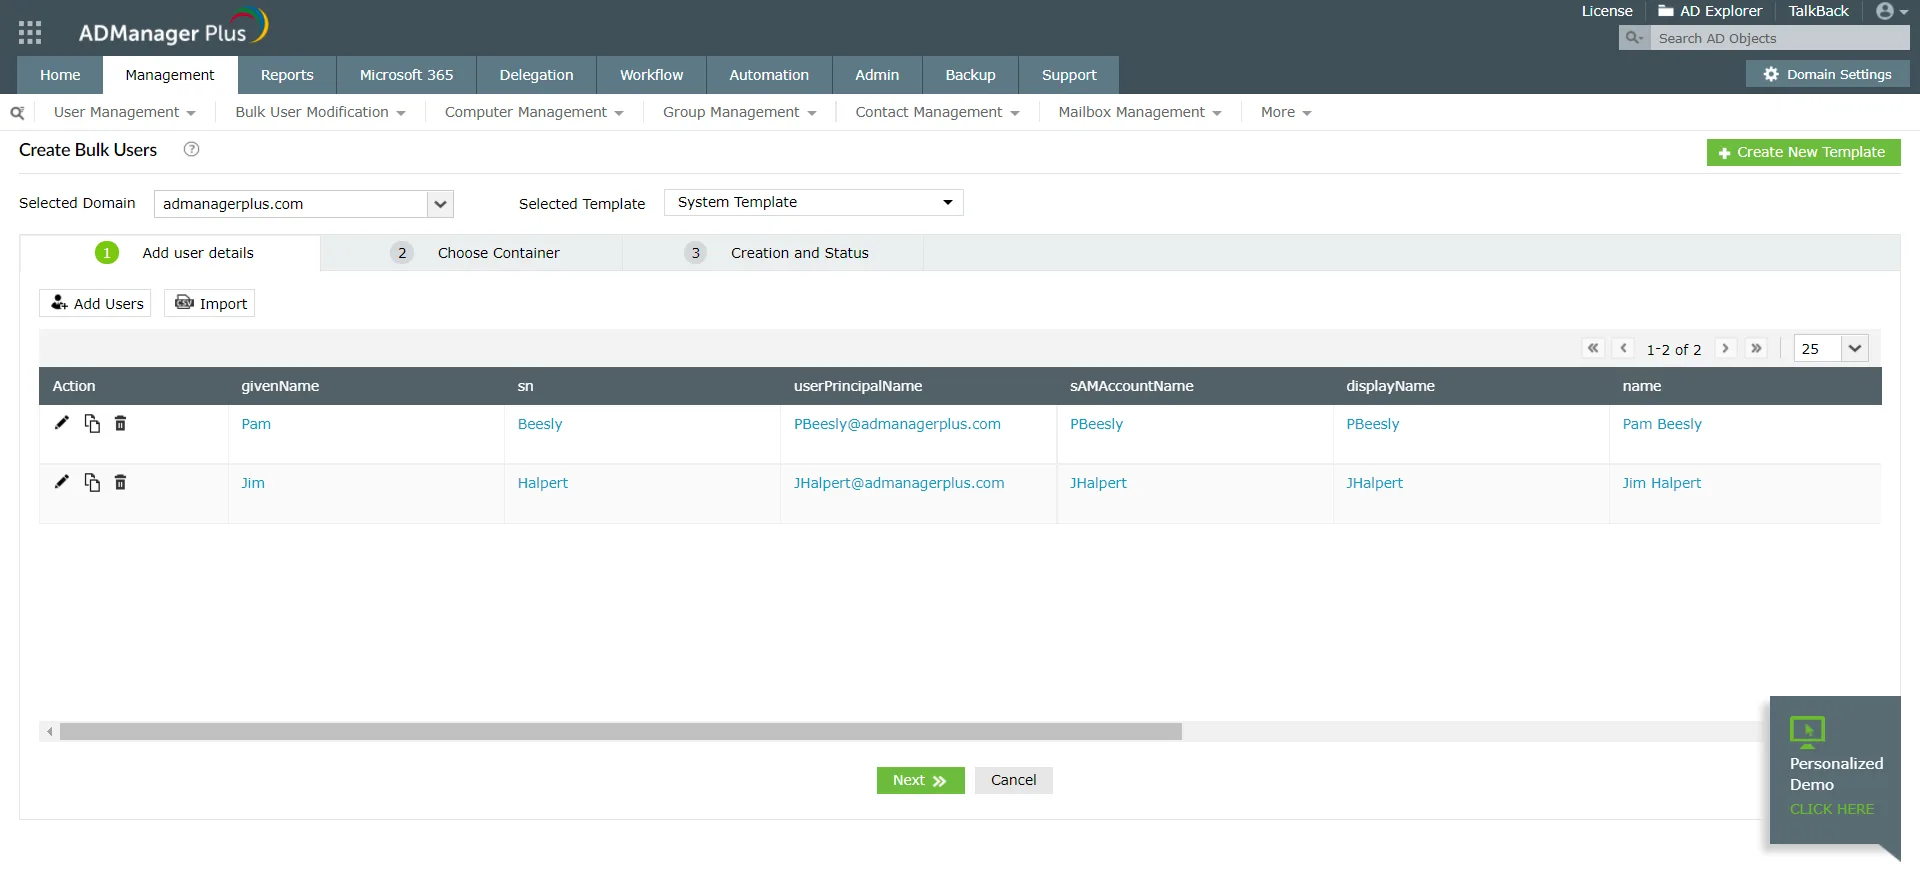Click the Search AD Objects magnifier icon
This screenshot has width=1920, height=870.
pos(1634,38)
